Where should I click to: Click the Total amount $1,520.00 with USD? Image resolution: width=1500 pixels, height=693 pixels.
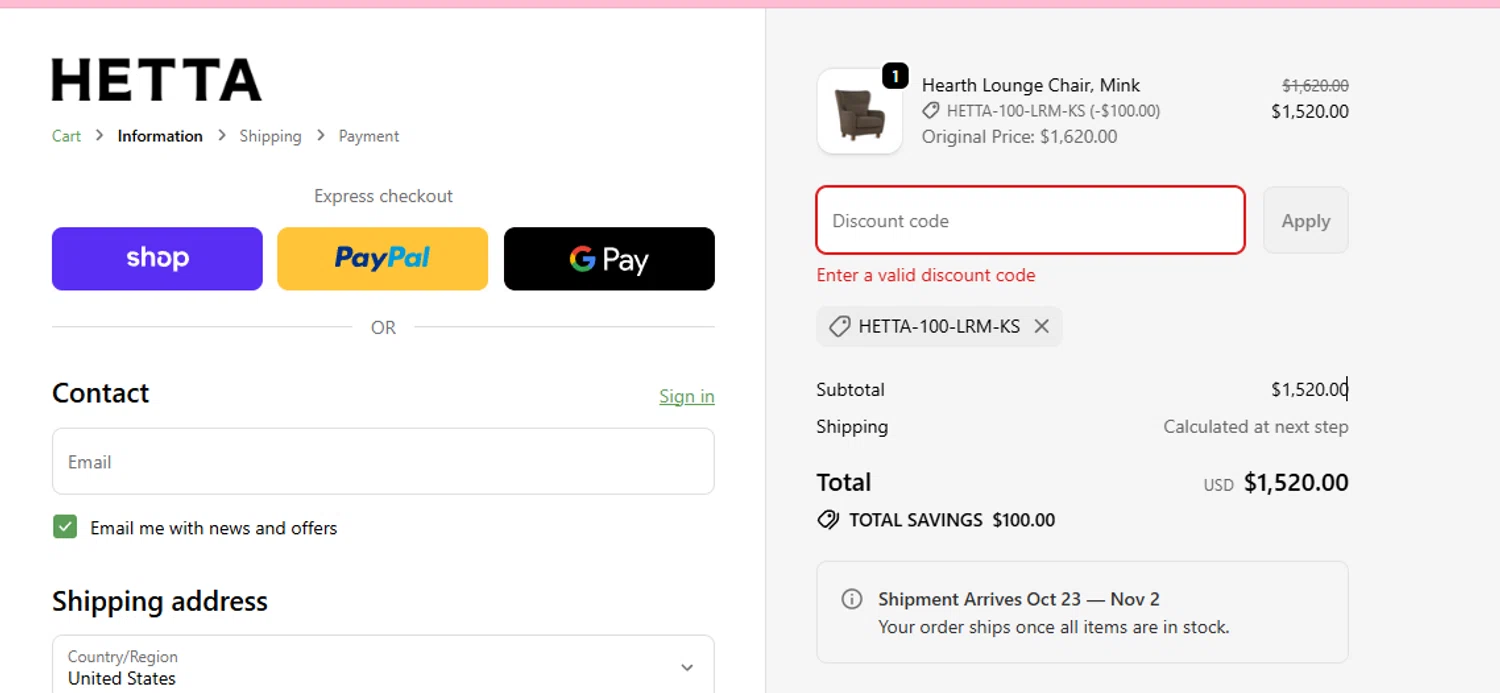1276,483
